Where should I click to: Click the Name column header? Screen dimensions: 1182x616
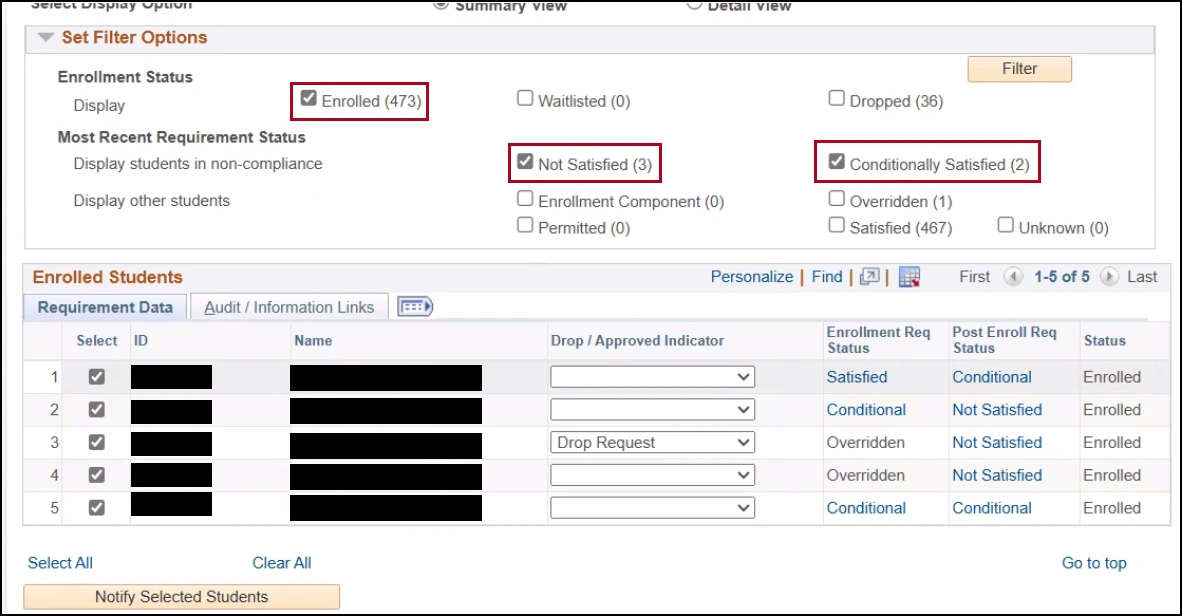click(313, 341)
